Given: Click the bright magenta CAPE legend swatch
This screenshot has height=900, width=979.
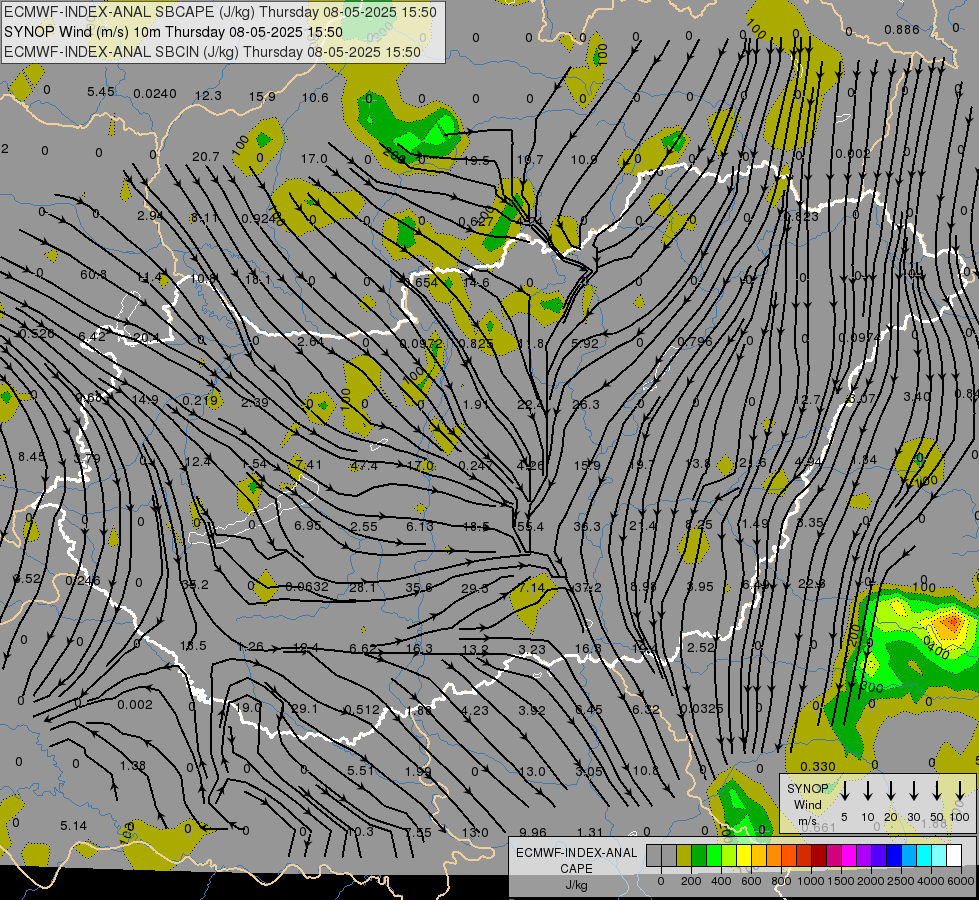Looking at the screenshot, I should (849, 855).
